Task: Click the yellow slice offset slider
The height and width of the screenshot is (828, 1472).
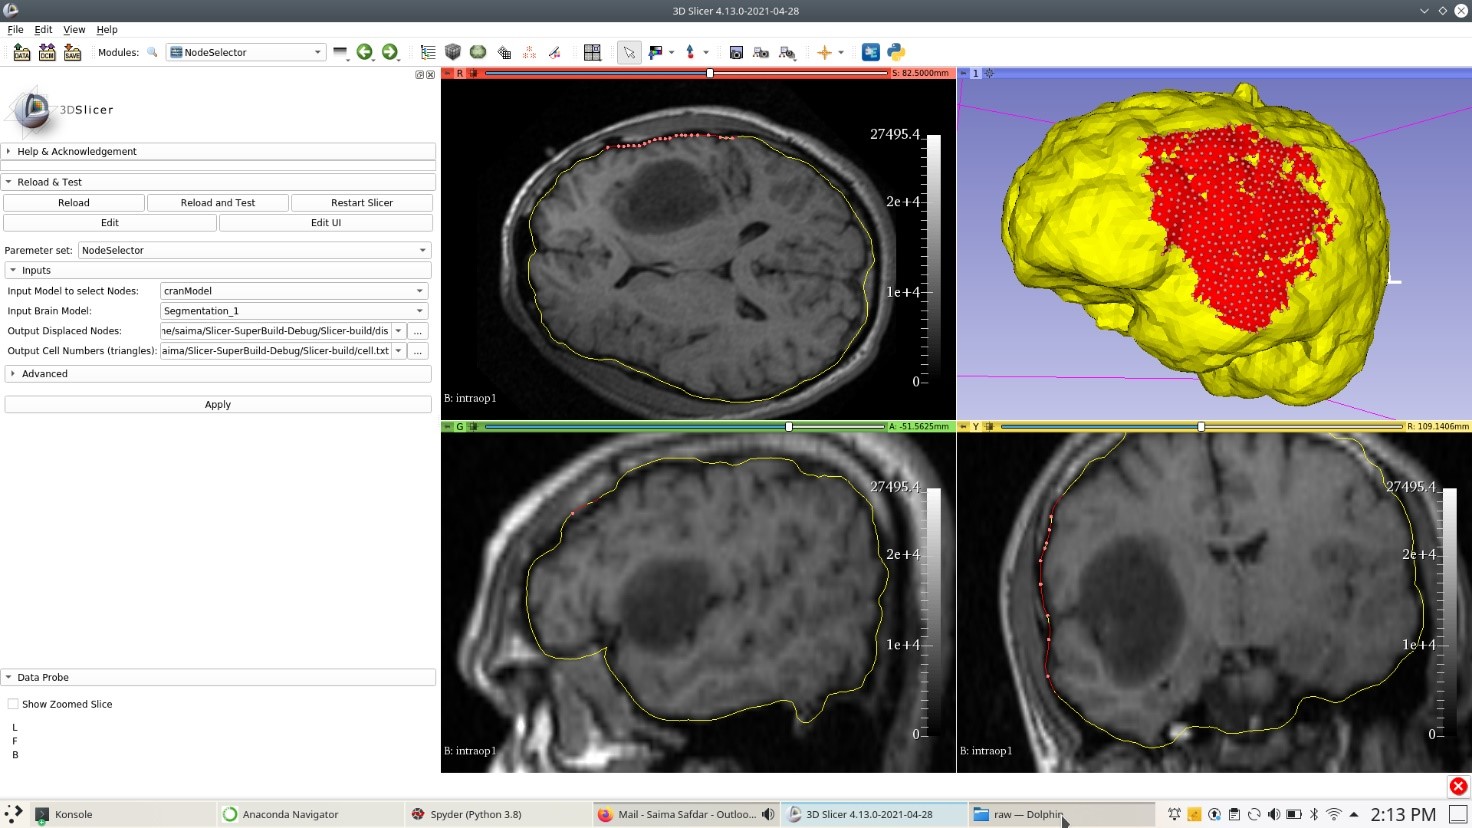Action: pyautogui.click(x=1202, y=426)
